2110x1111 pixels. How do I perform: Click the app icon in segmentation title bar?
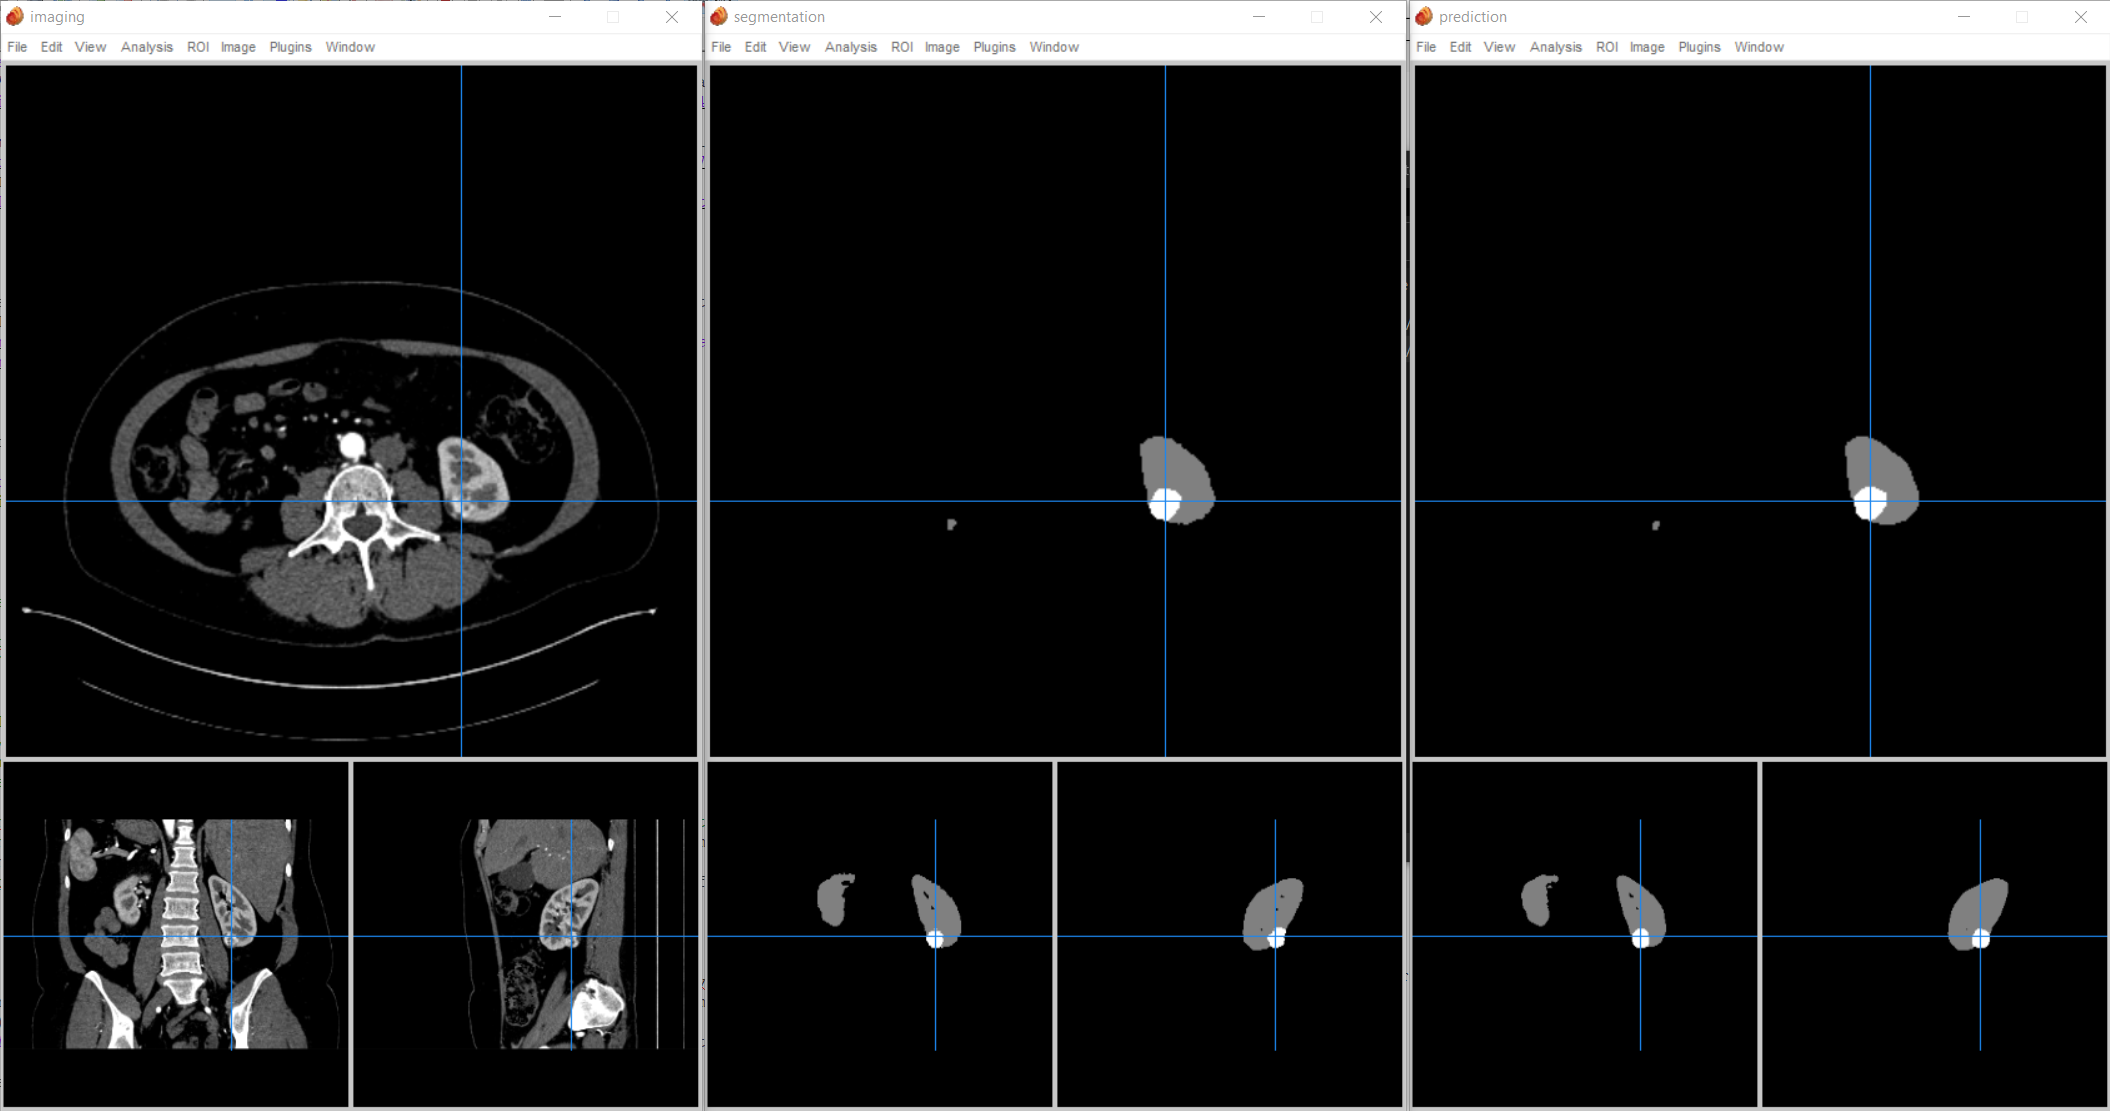click(718, 16)
